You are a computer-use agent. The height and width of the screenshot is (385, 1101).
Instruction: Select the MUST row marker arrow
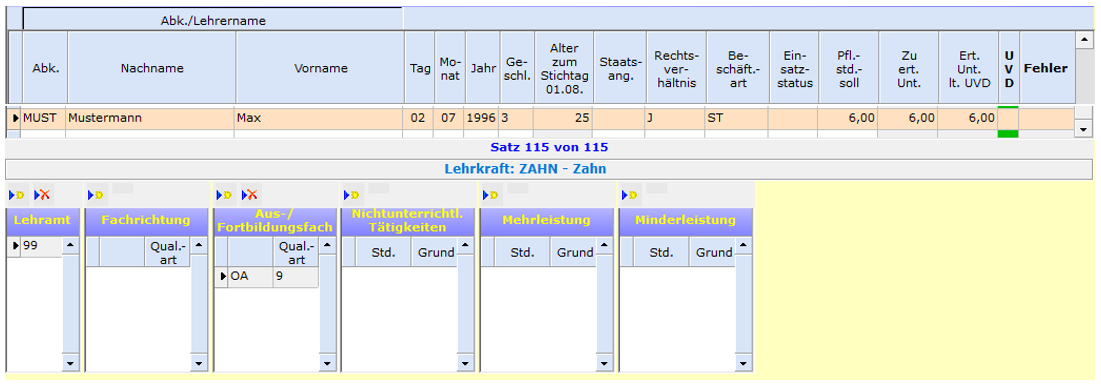15,118
